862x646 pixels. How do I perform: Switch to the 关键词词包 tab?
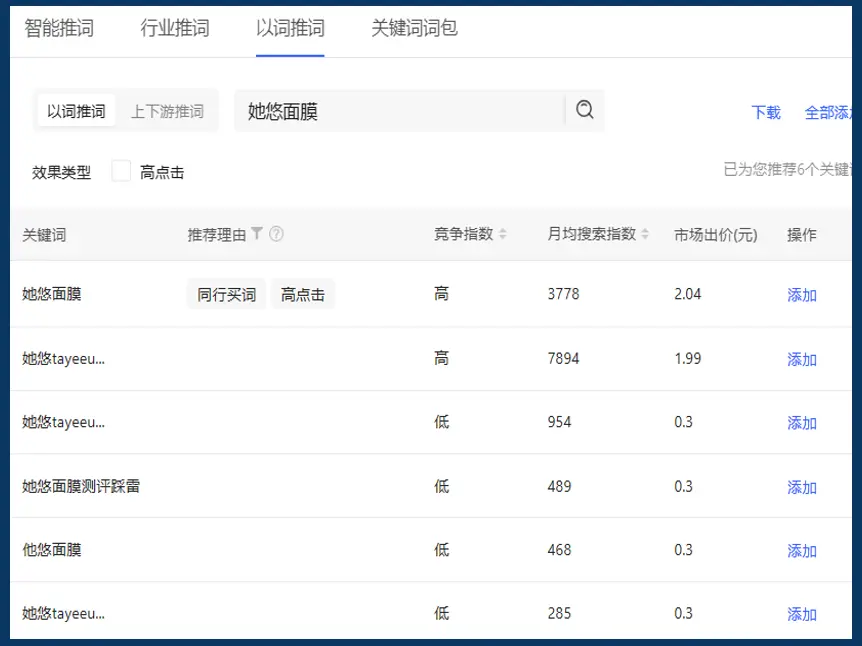[413, 29]
